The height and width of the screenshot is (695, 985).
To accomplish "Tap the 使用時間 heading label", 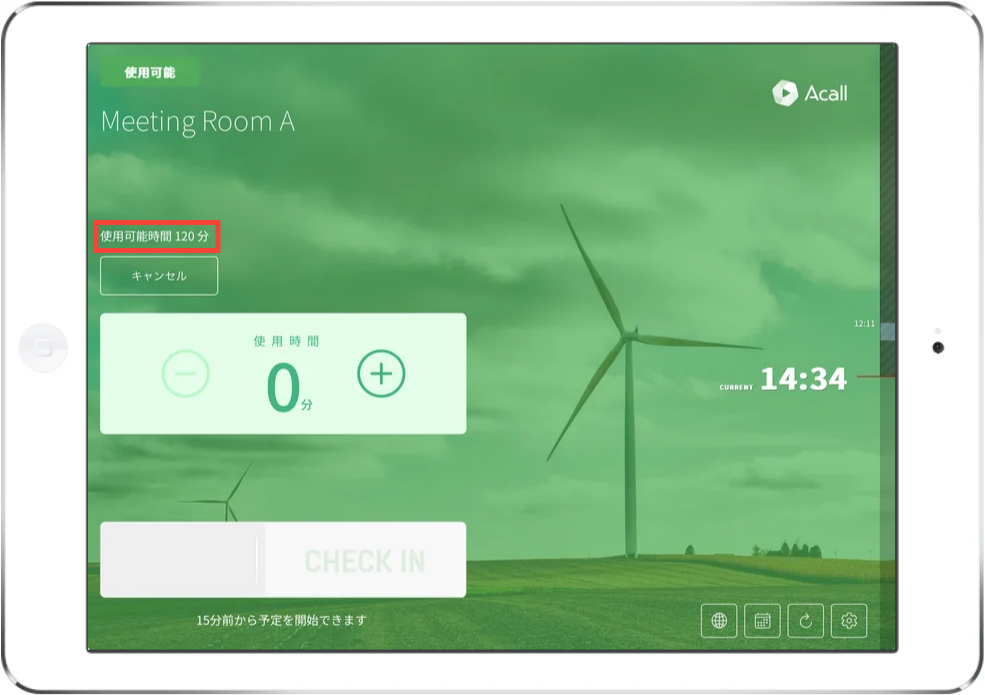I will [x=286, y=341].
